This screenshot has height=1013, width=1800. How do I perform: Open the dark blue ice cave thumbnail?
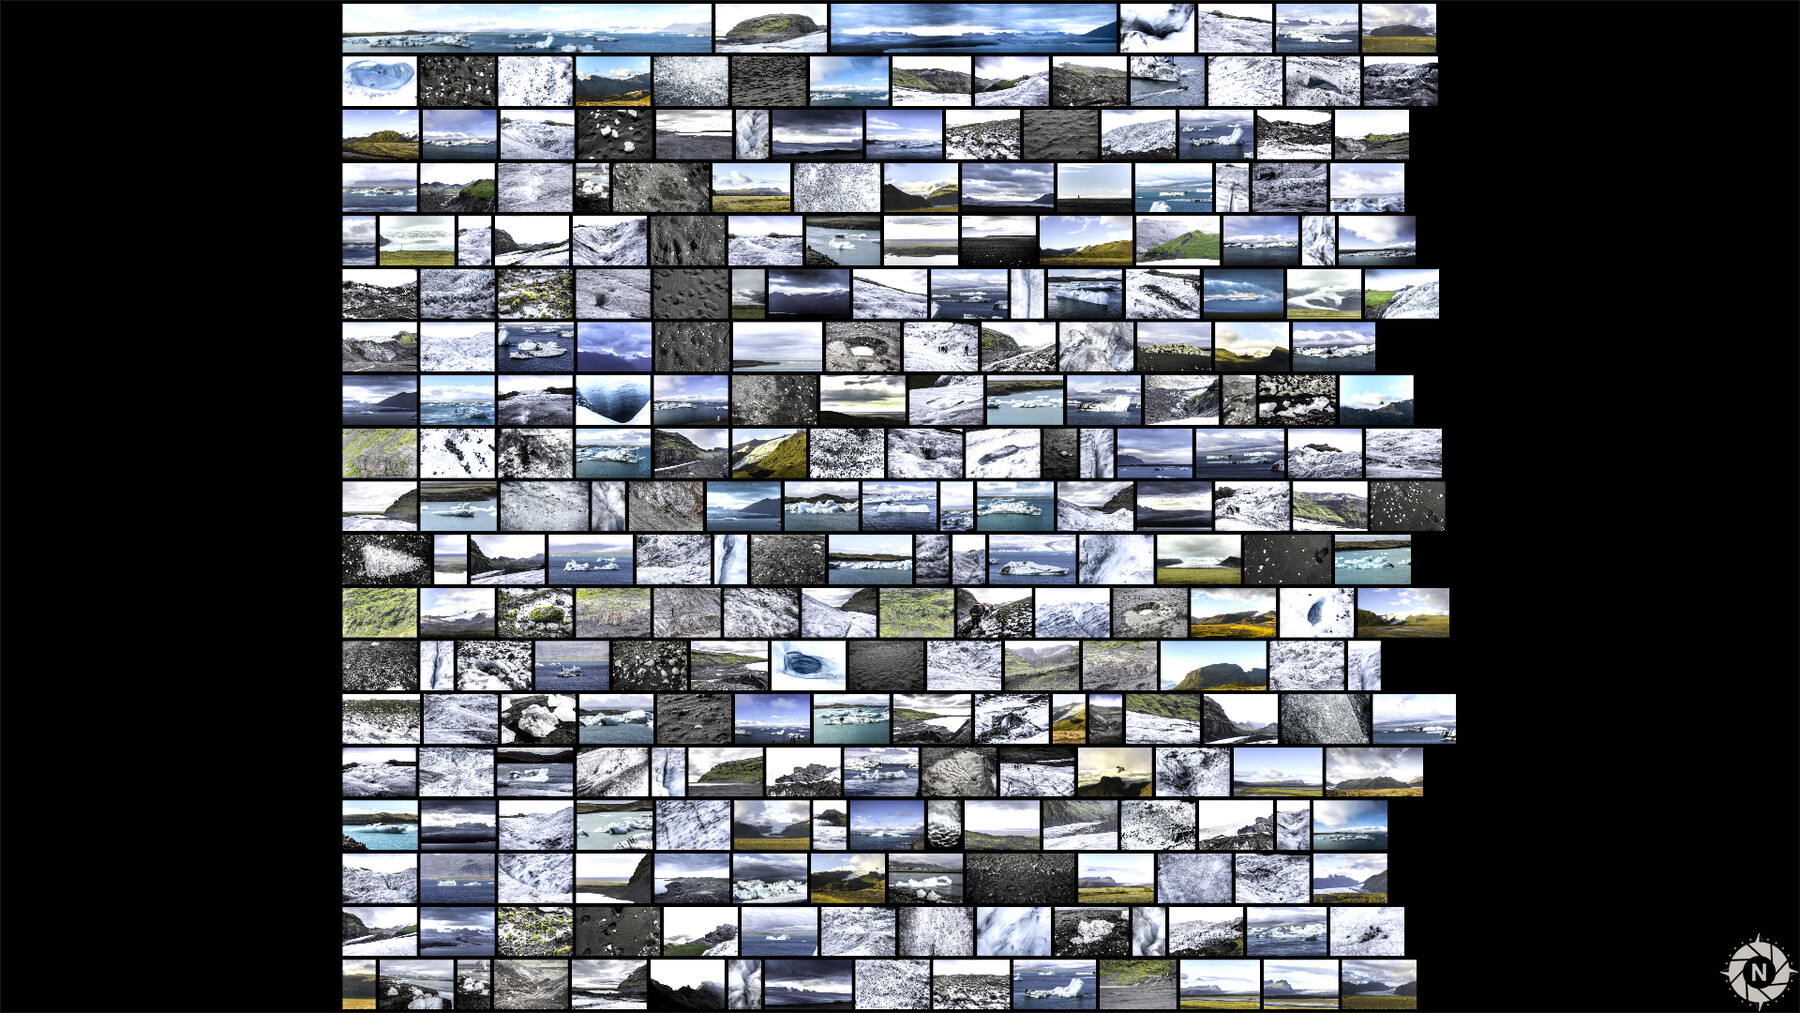point(613,400)
